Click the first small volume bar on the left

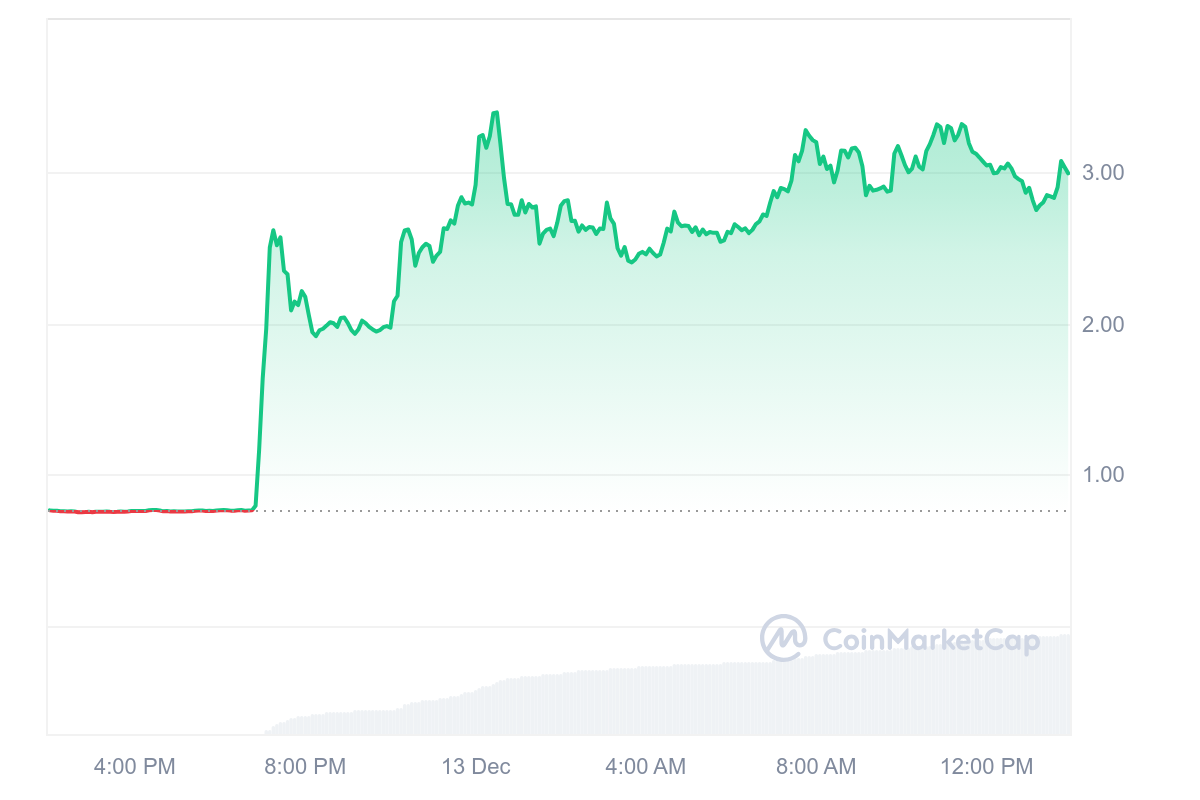pyautogui.click(x=268, y=731)
